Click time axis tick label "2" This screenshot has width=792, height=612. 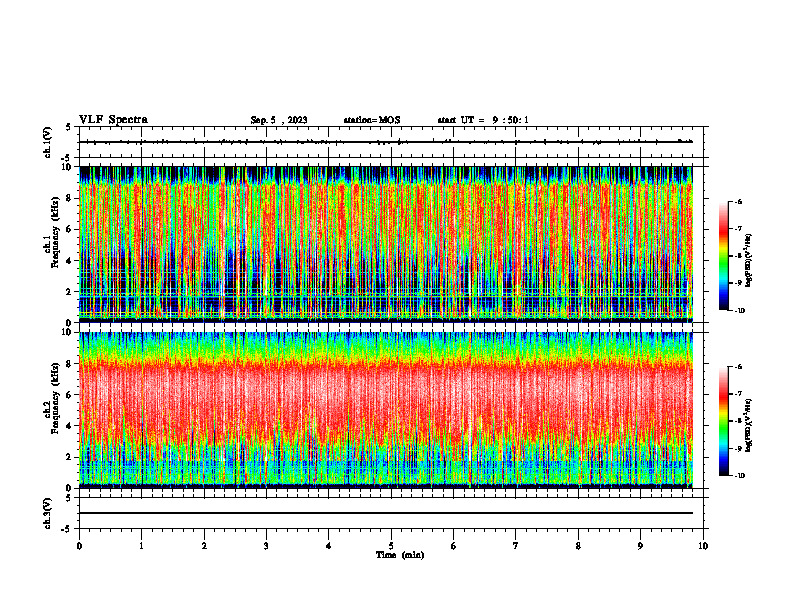204,546
